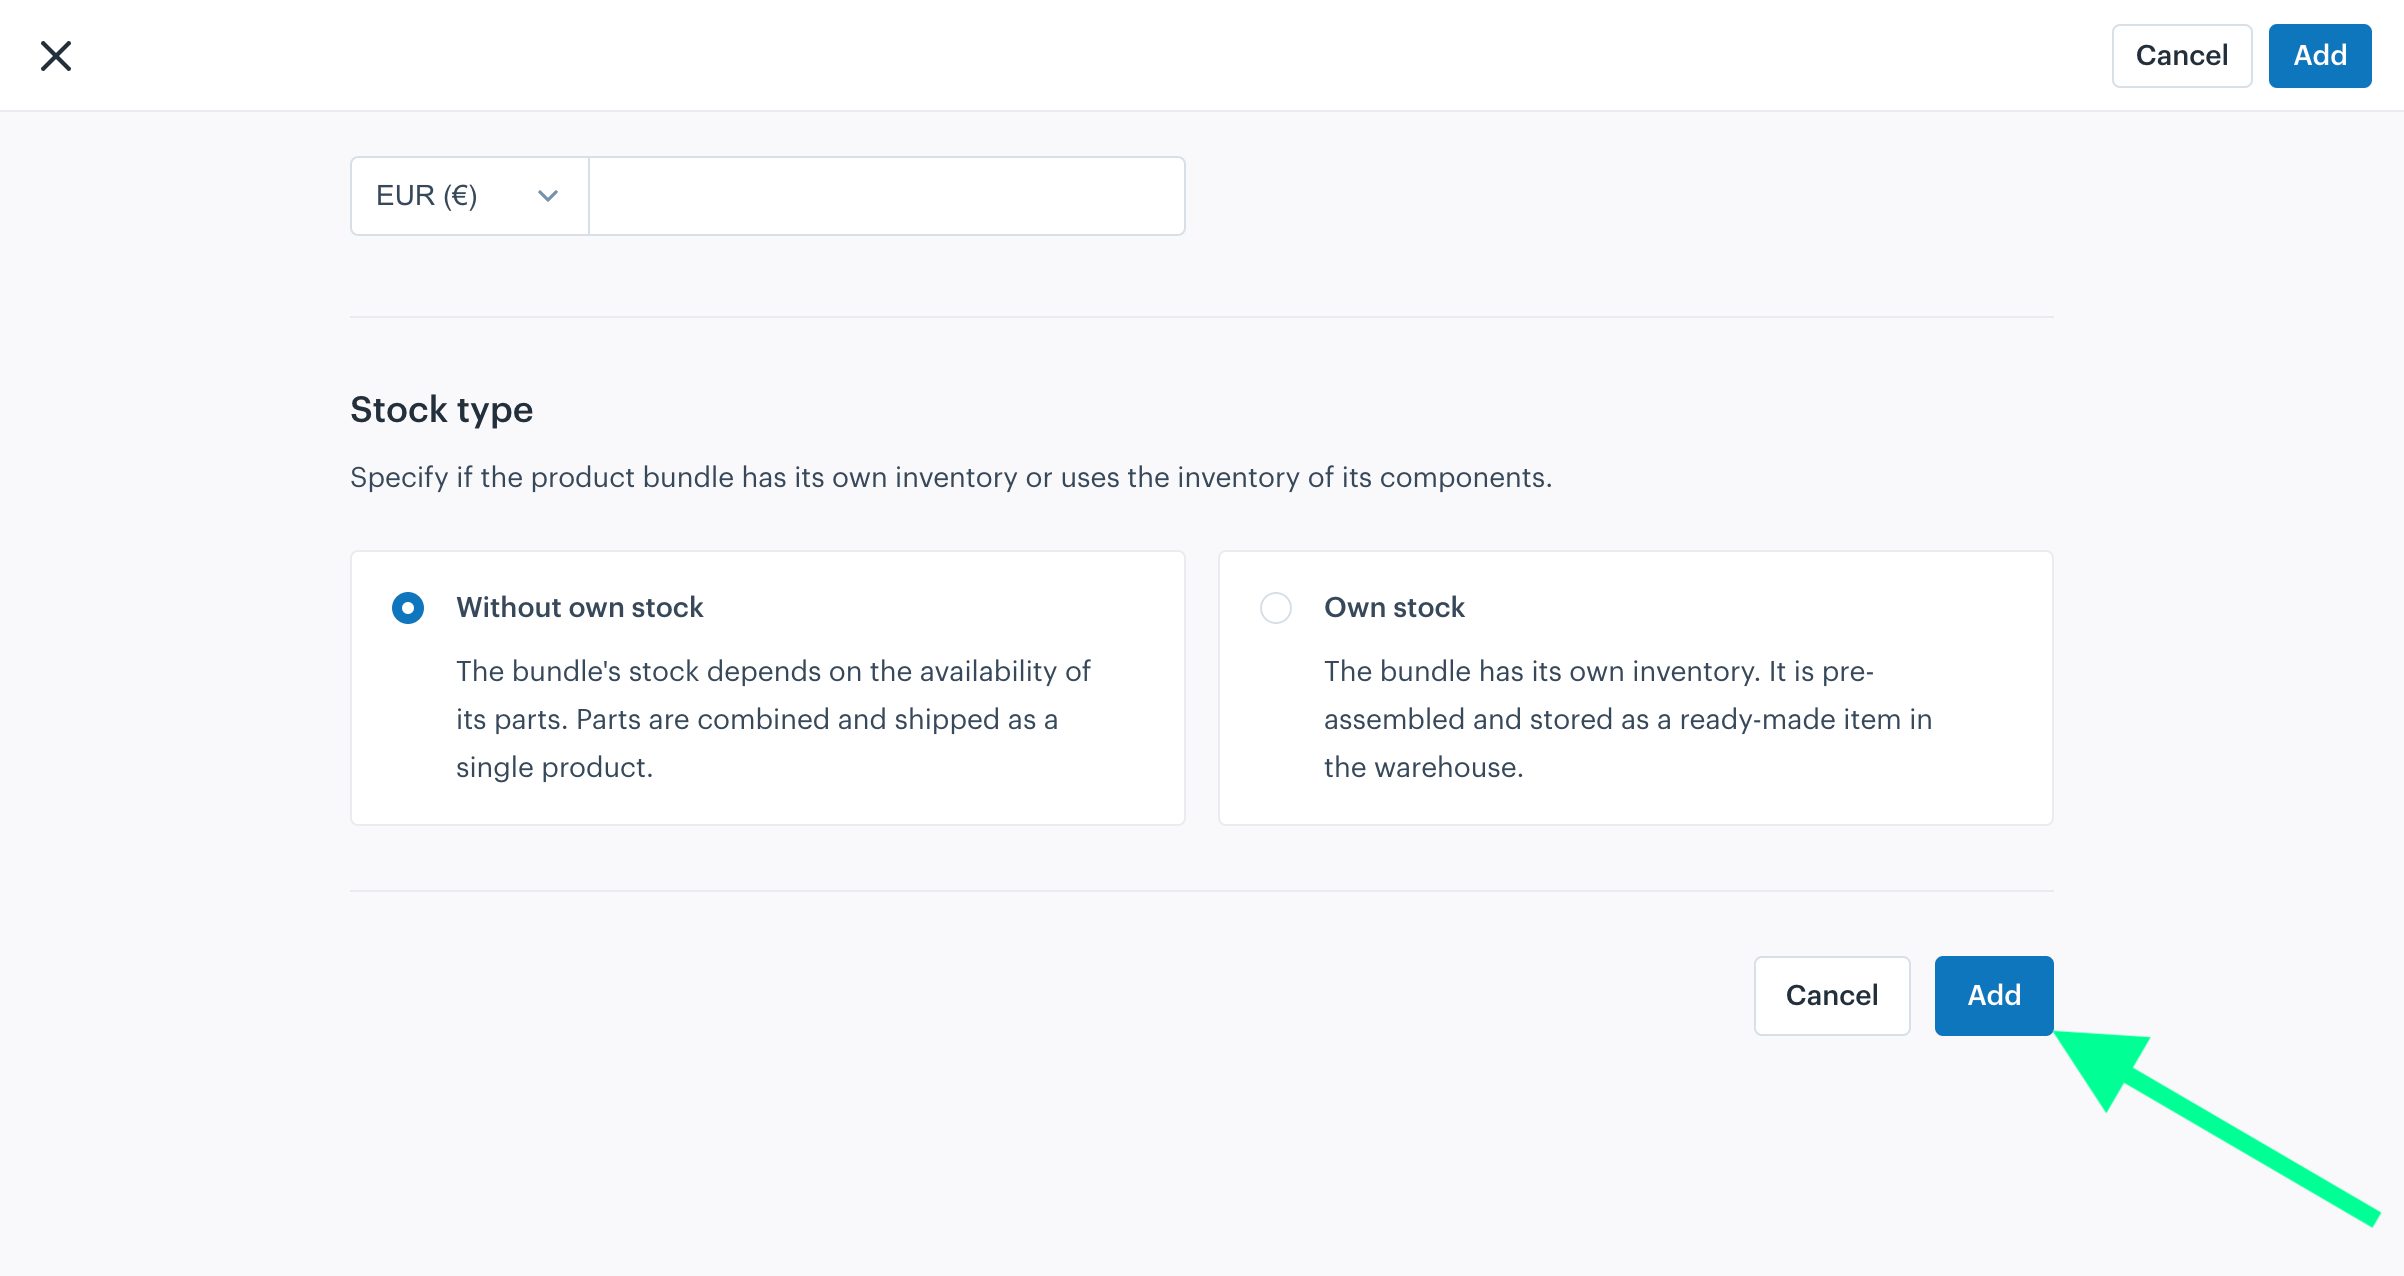Click the close X icon
The image size is (2404, 1276).
[x=54, y=56]
